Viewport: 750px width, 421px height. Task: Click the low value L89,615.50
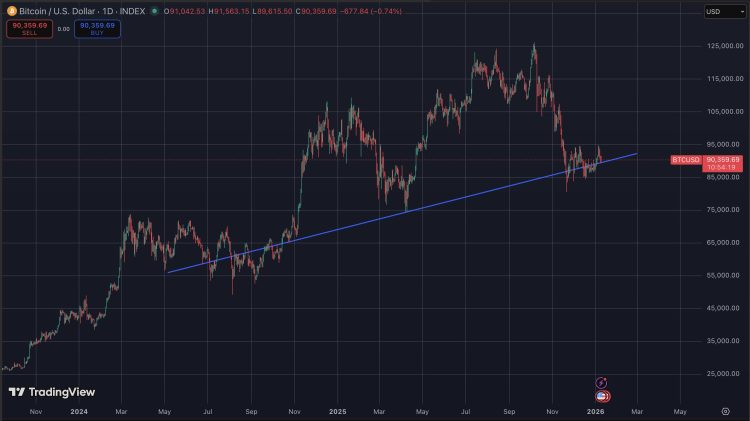click(272, 11)
